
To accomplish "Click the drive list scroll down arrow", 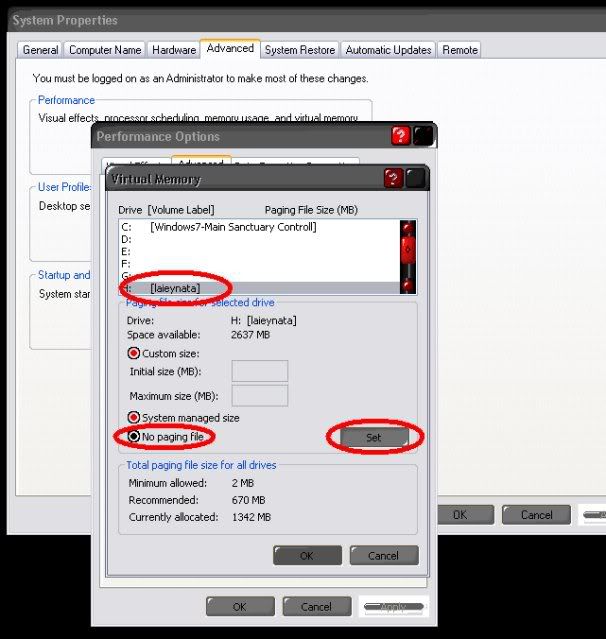I will (x=407, y=285).
